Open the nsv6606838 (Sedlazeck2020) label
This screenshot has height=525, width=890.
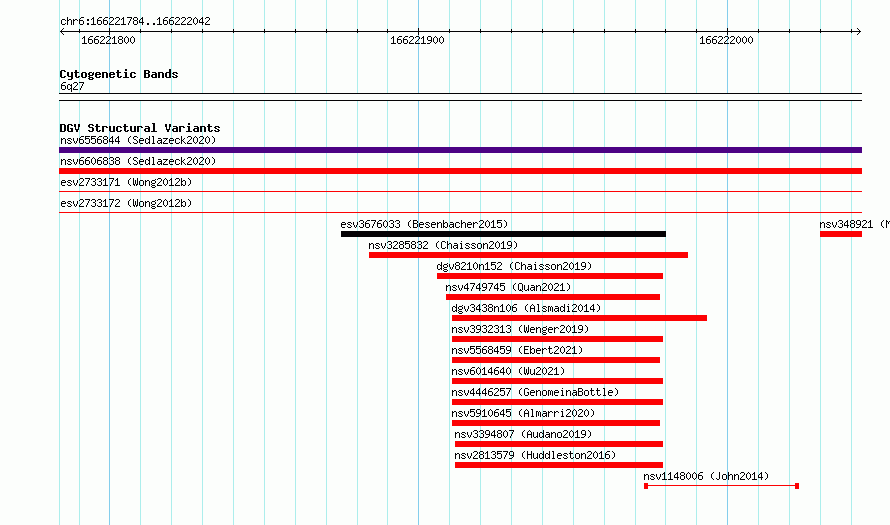[138, 161]
